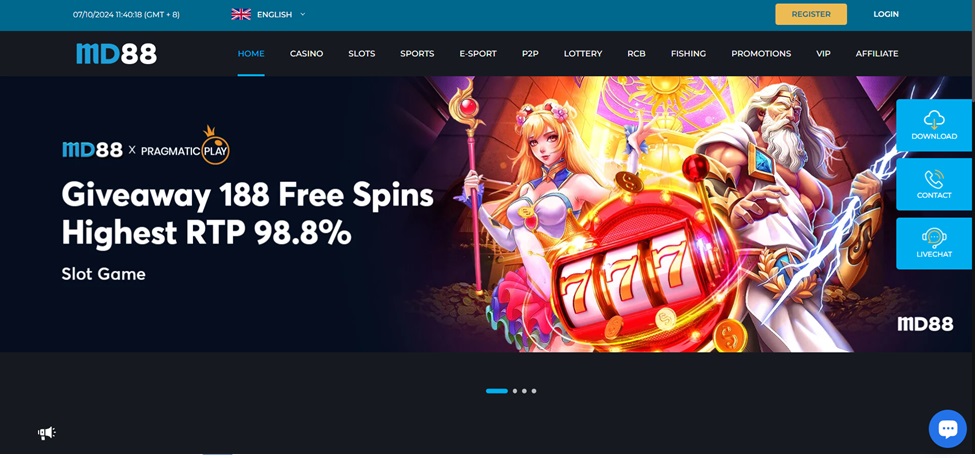Select the fourth carousel slide dot
The height and width of the screenshot is (458, 980).
534,391
